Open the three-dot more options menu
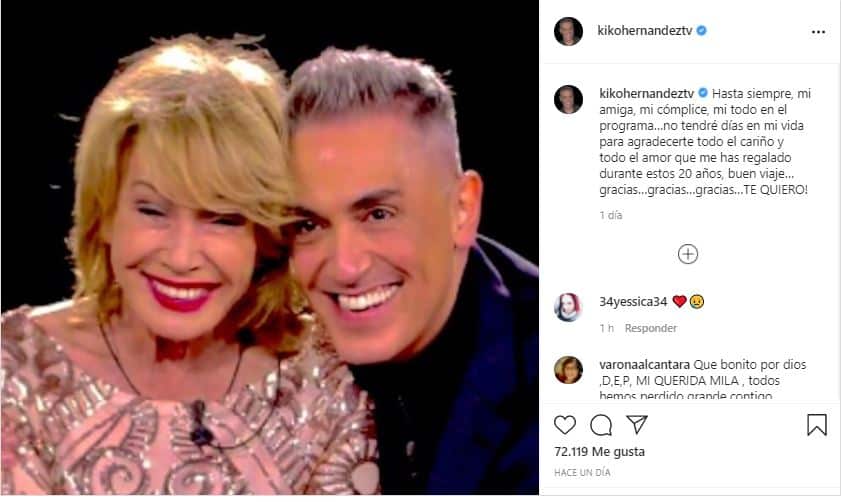Viewport: 841px width, 502px height. coord(818,32)
